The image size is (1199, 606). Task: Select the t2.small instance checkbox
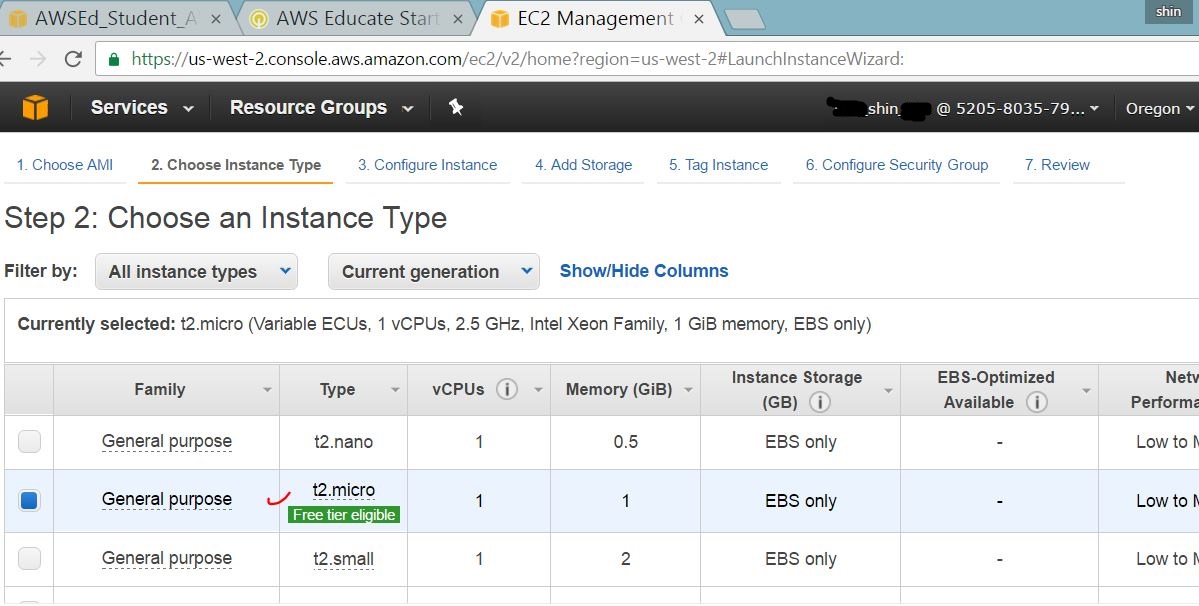click(30, 558)
